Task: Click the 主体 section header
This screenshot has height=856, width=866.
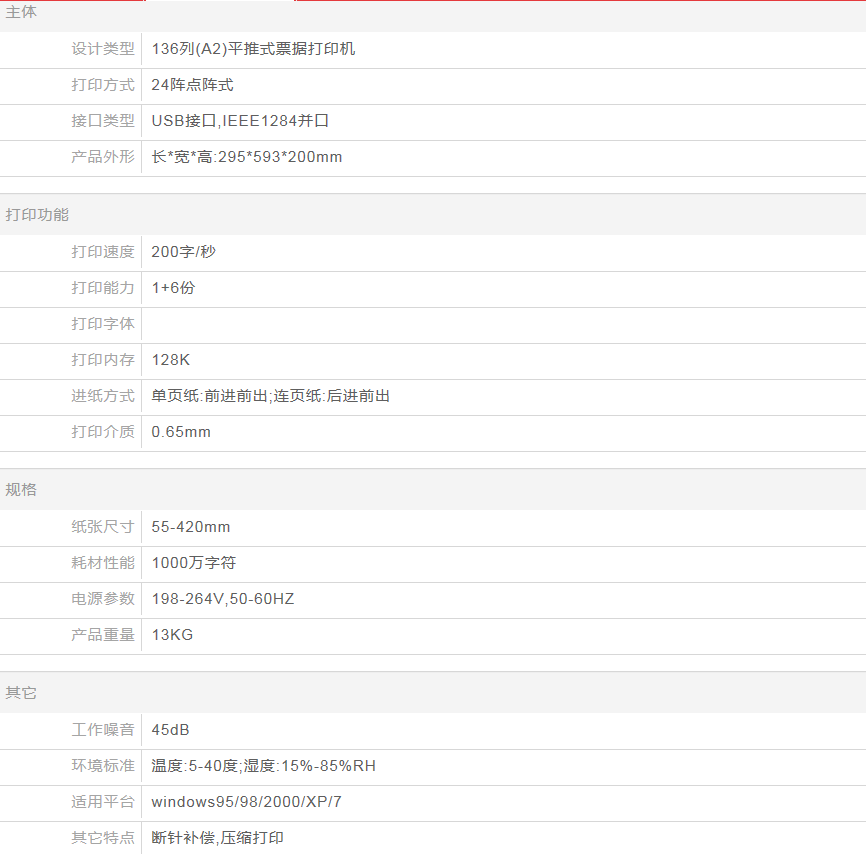Action: (x=22, y=13)
